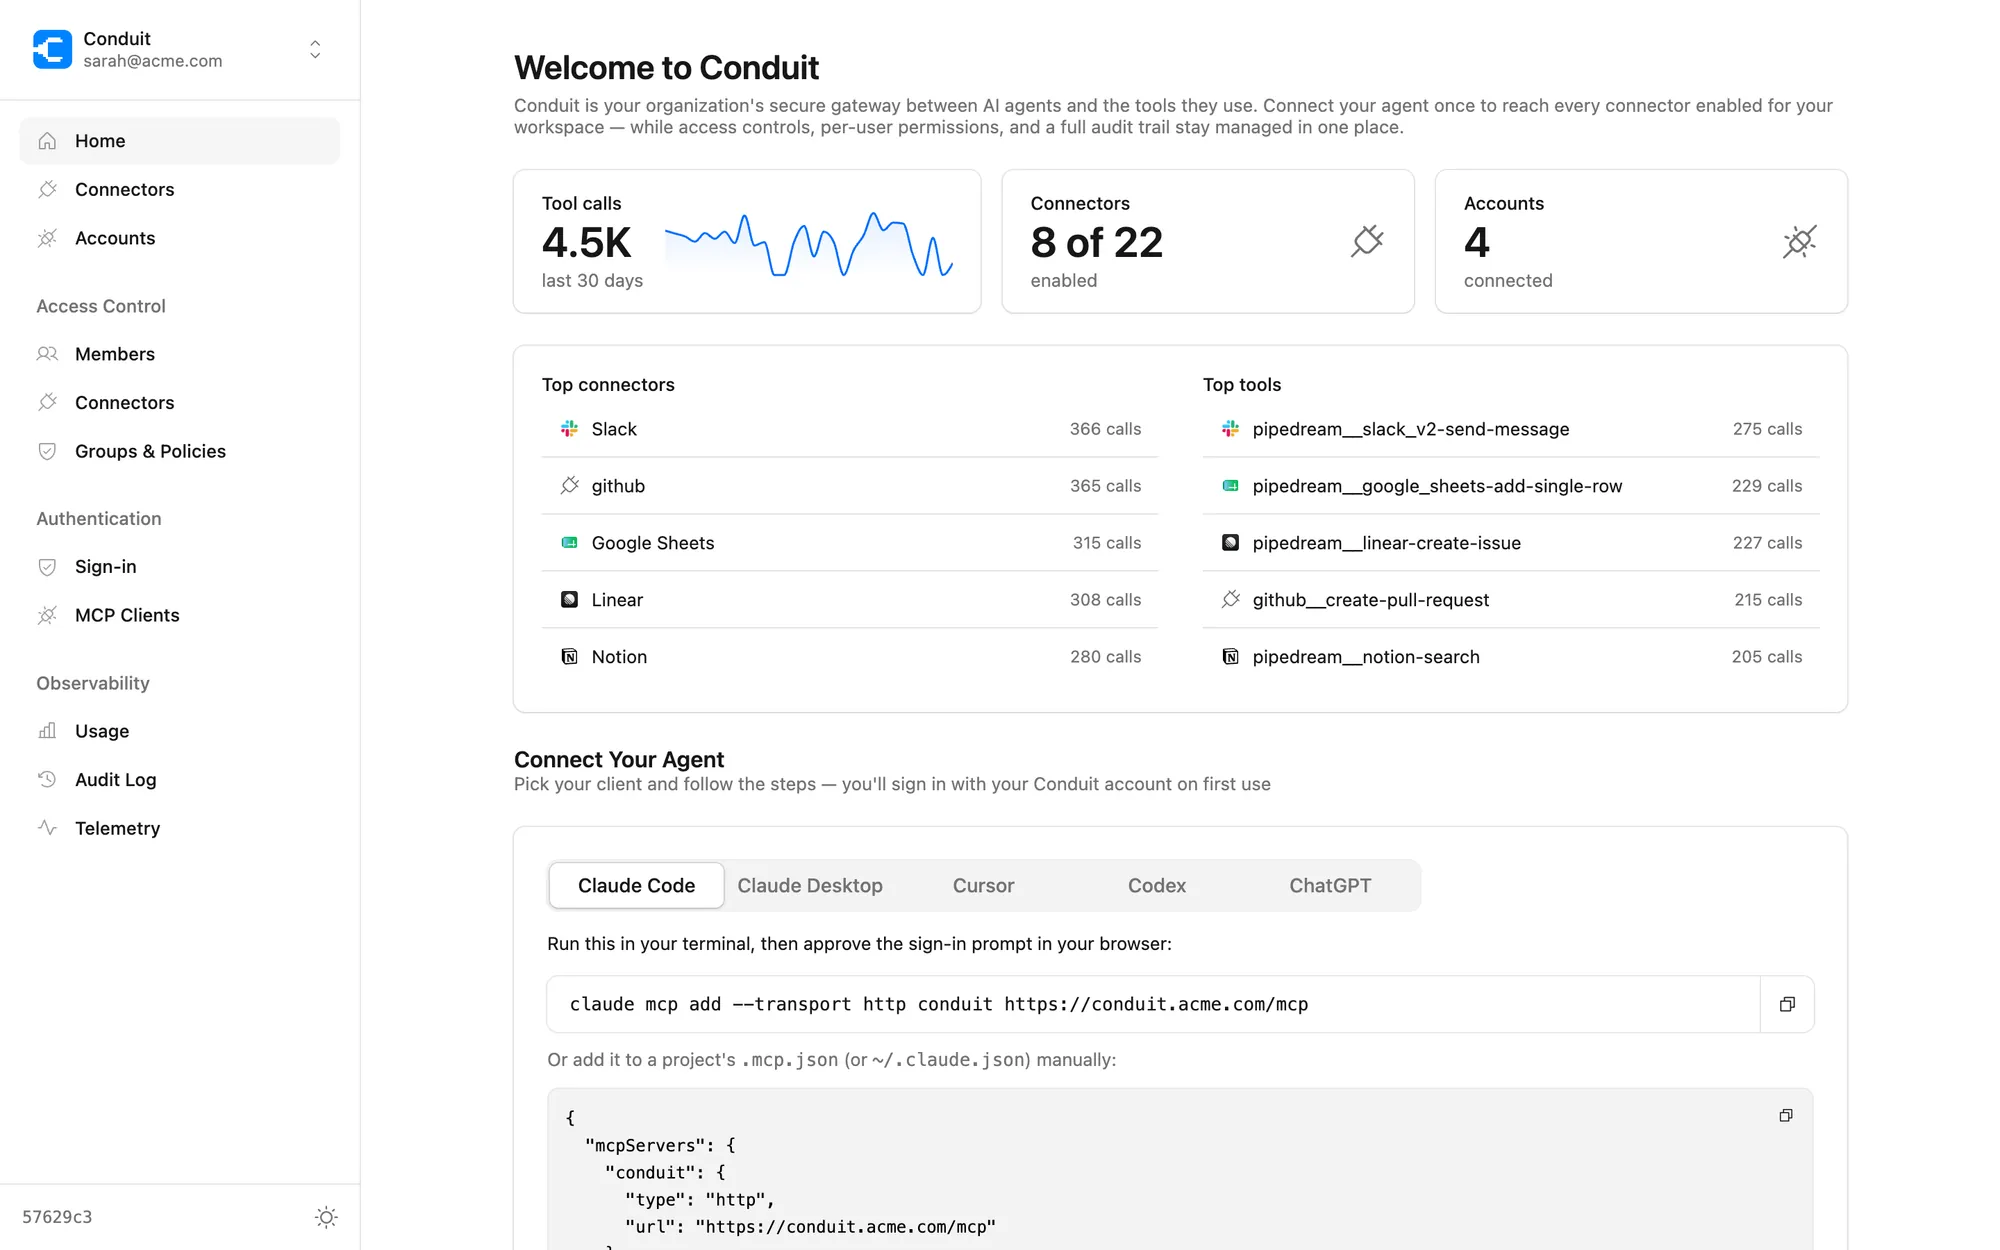The height and width of the screenshot is (1250, 2000).
Task: Click the Sign-in shield icon
Action: coord(47,567)
